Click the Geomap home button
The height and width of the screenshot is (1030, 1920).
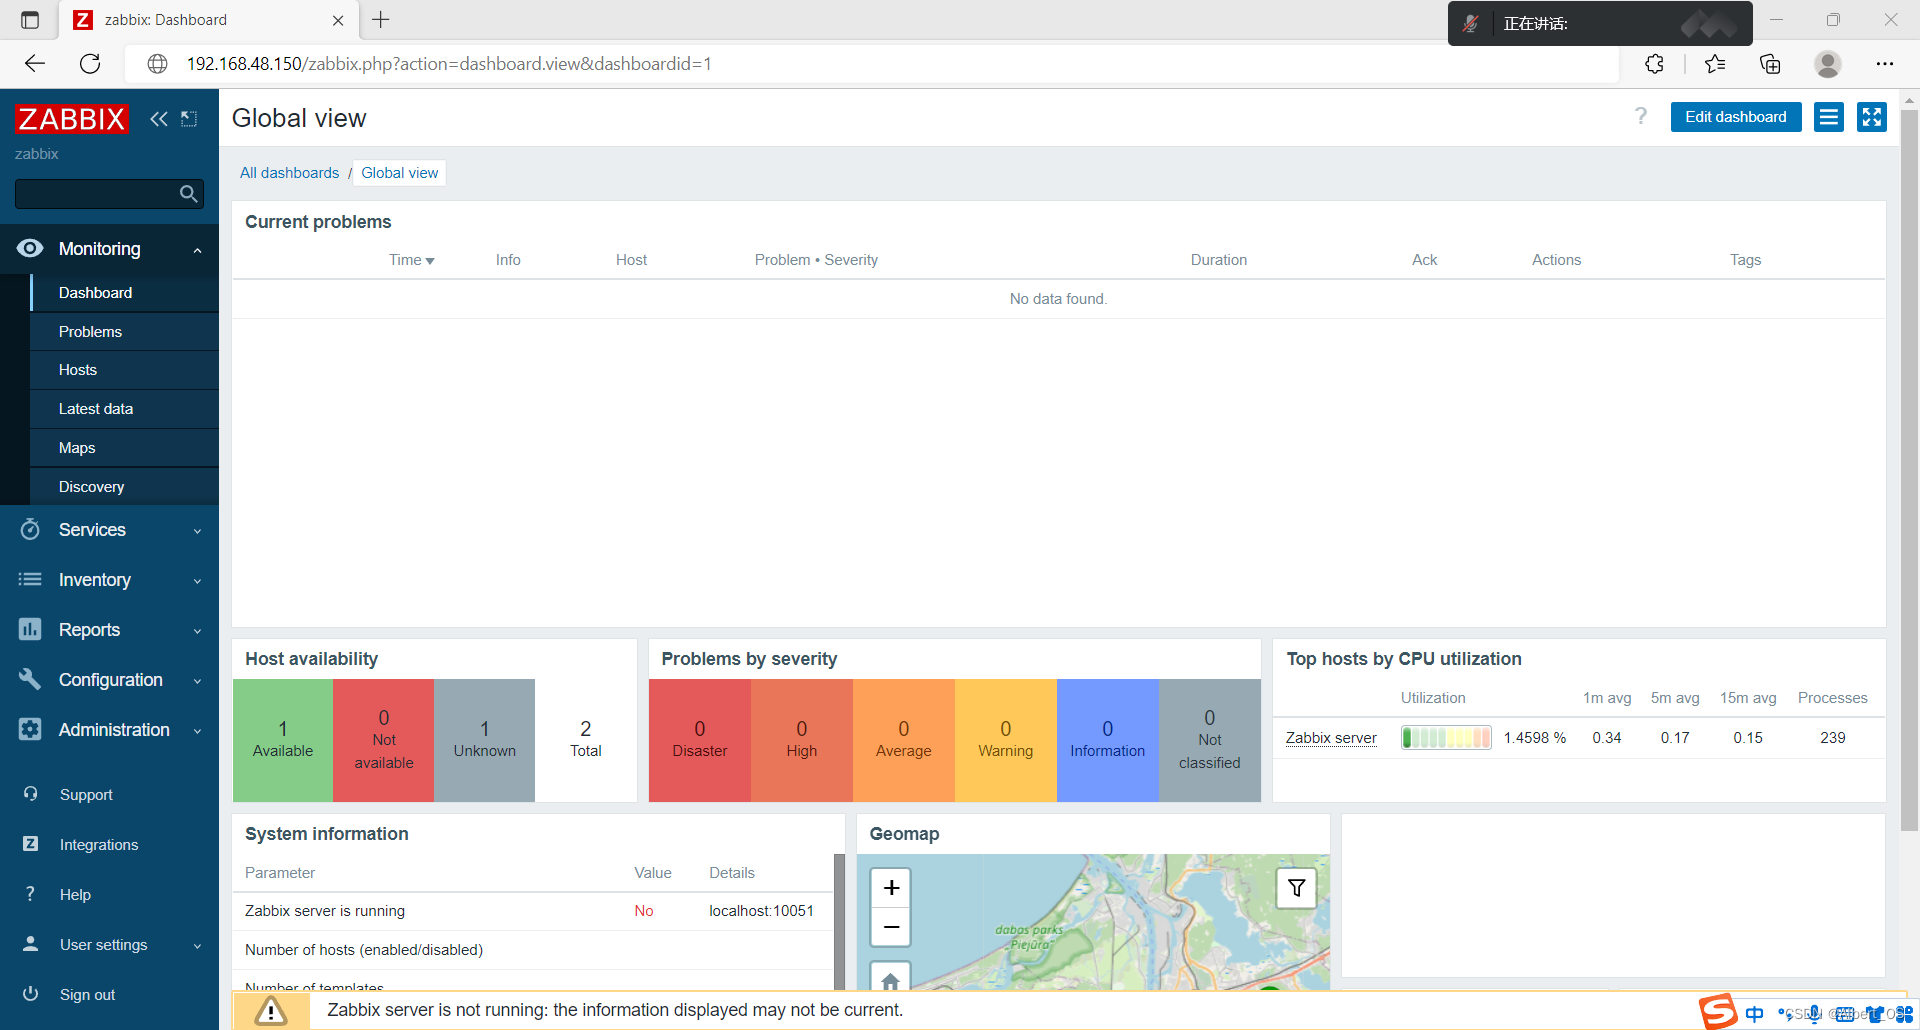pos(891,980)
